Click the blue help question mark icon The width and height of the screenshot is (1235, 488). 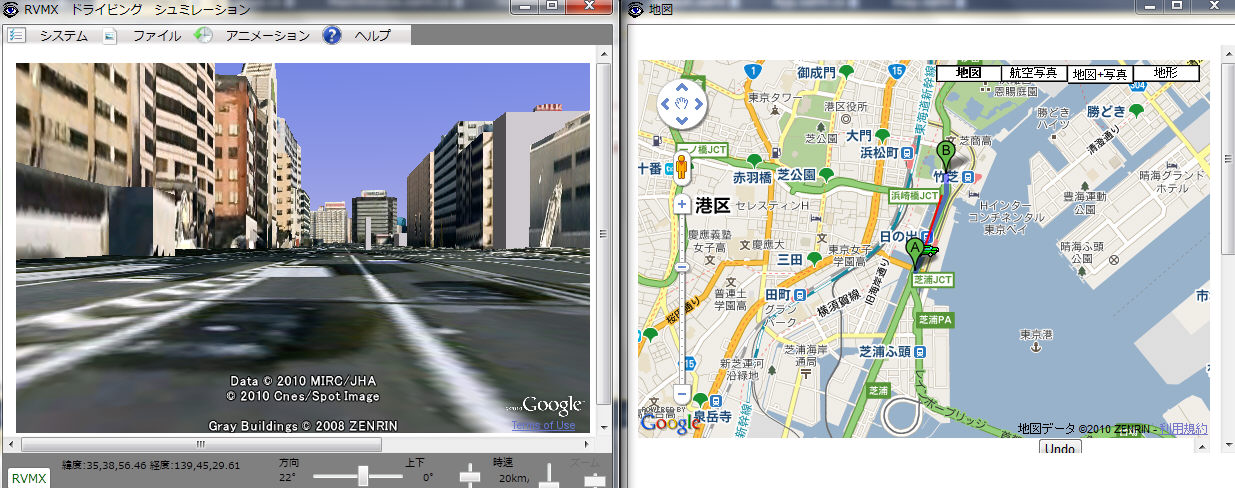(x=332, y=35)
